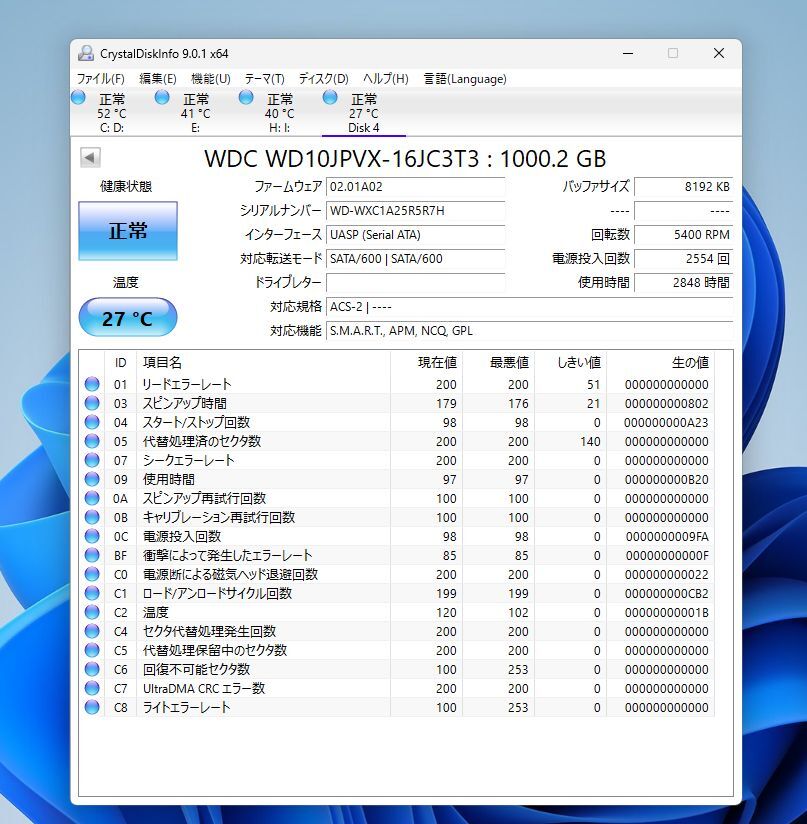
Task: Click the serial number field WD-WXC1A25R5R7H
Action: point(416,211)
